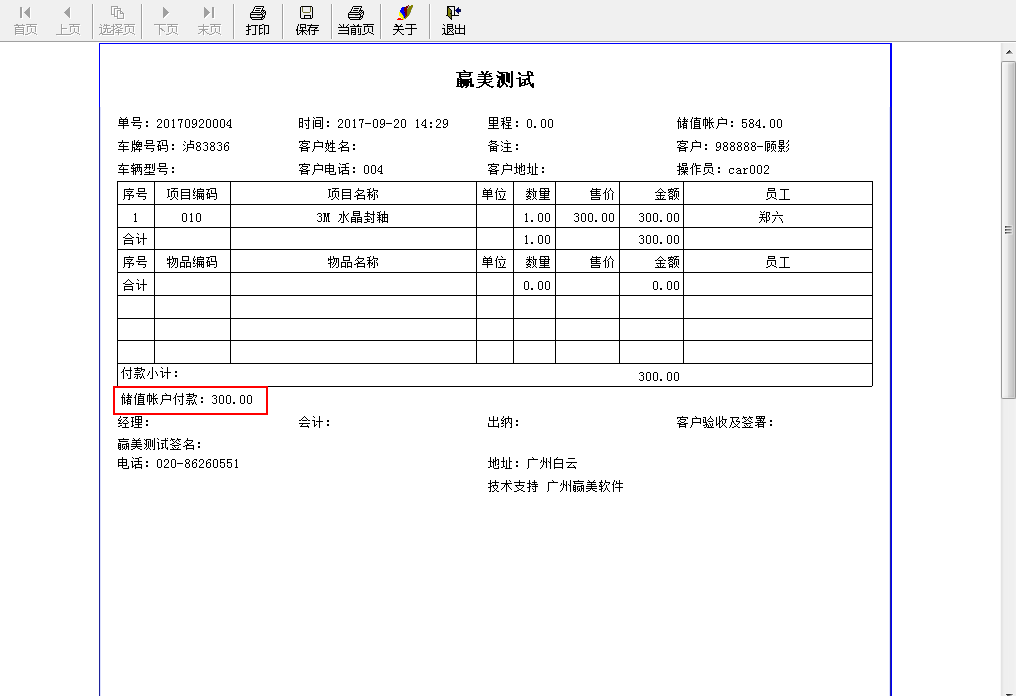Open the 关于 about dialog
The width and height of the screenshot is (1016, 696).
(404, 20)
